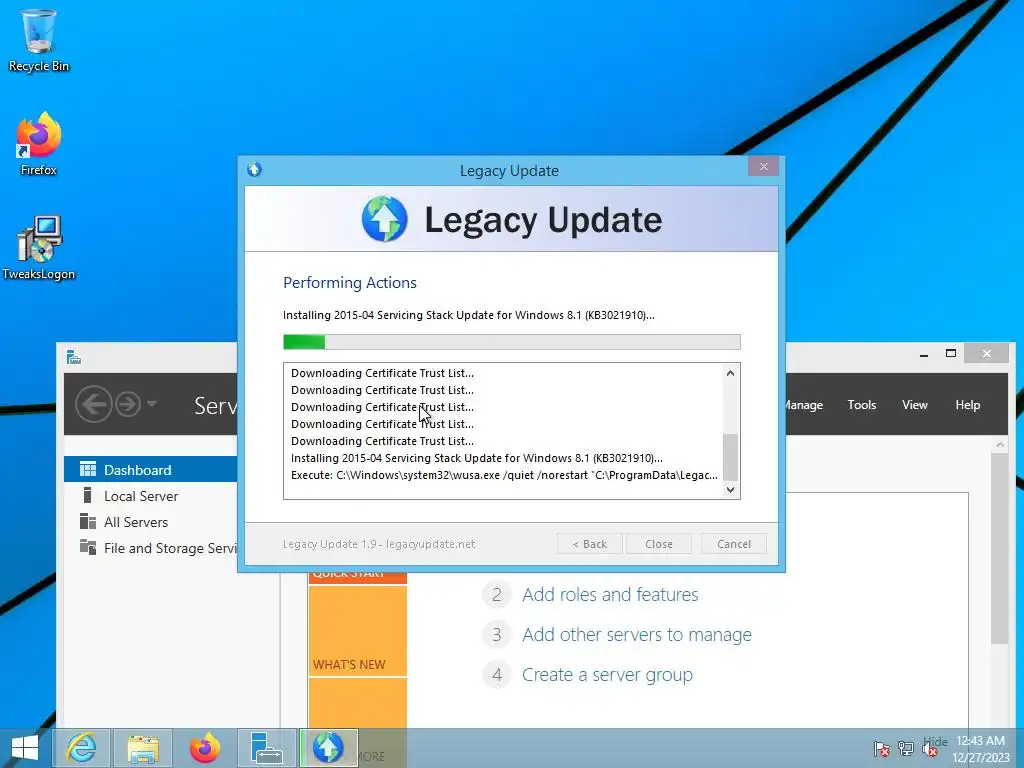Click the Server Manager forward arrow

[128, 404]
